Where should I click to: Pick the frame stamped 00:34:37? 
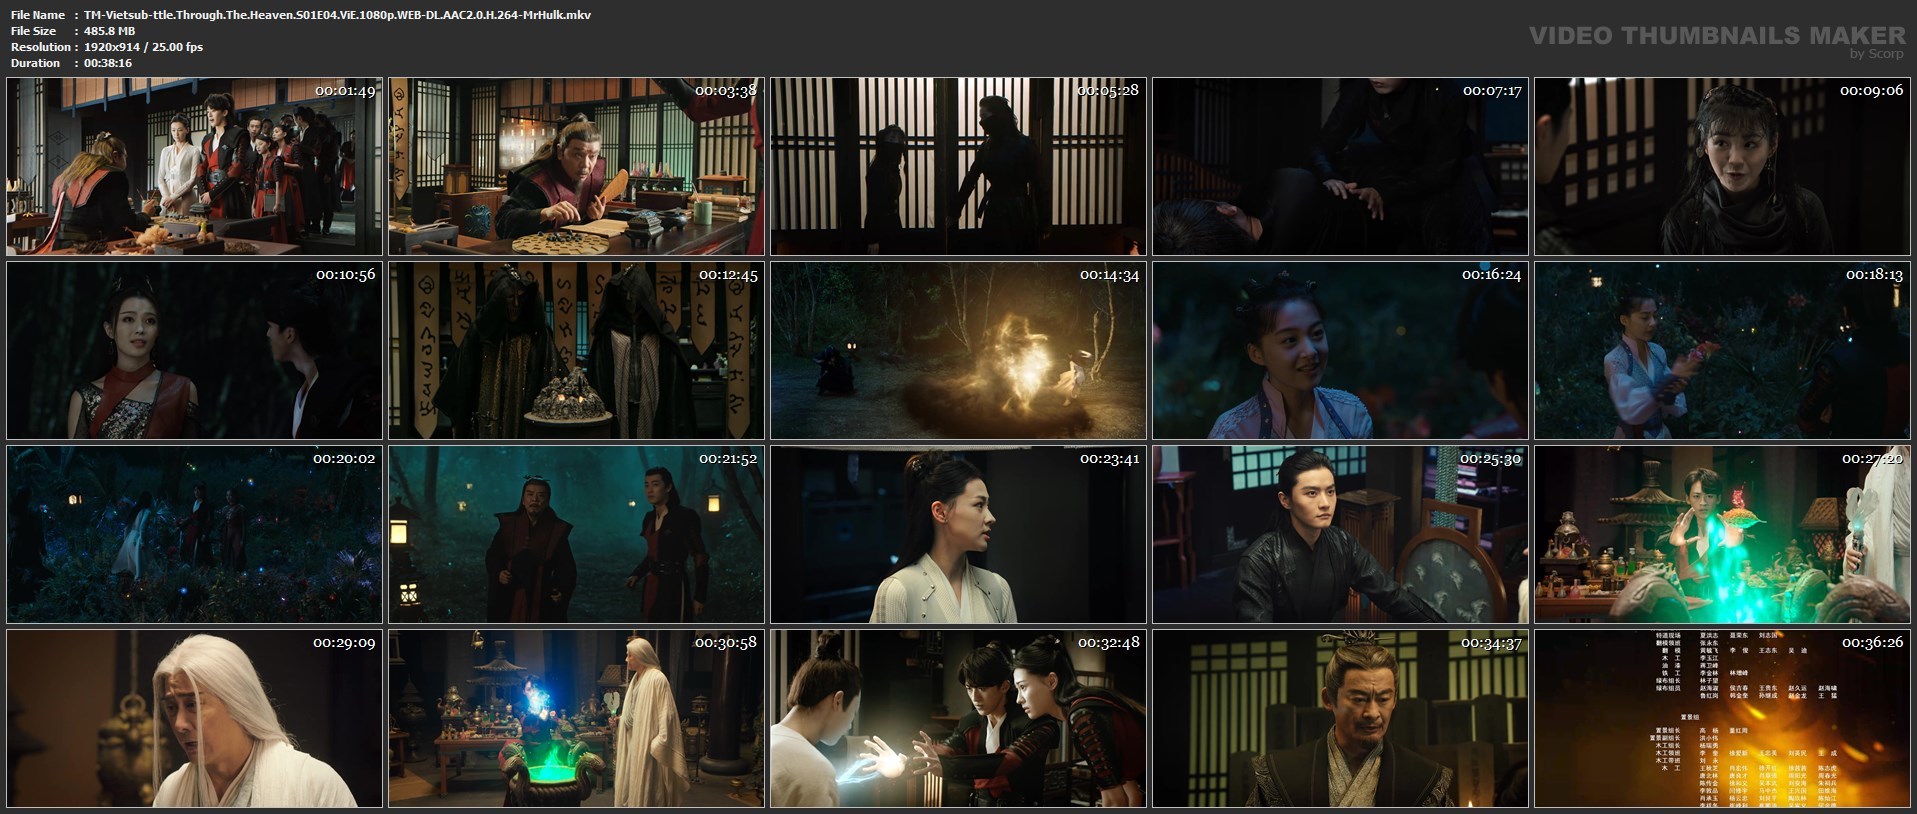[x=1340, y=718]
